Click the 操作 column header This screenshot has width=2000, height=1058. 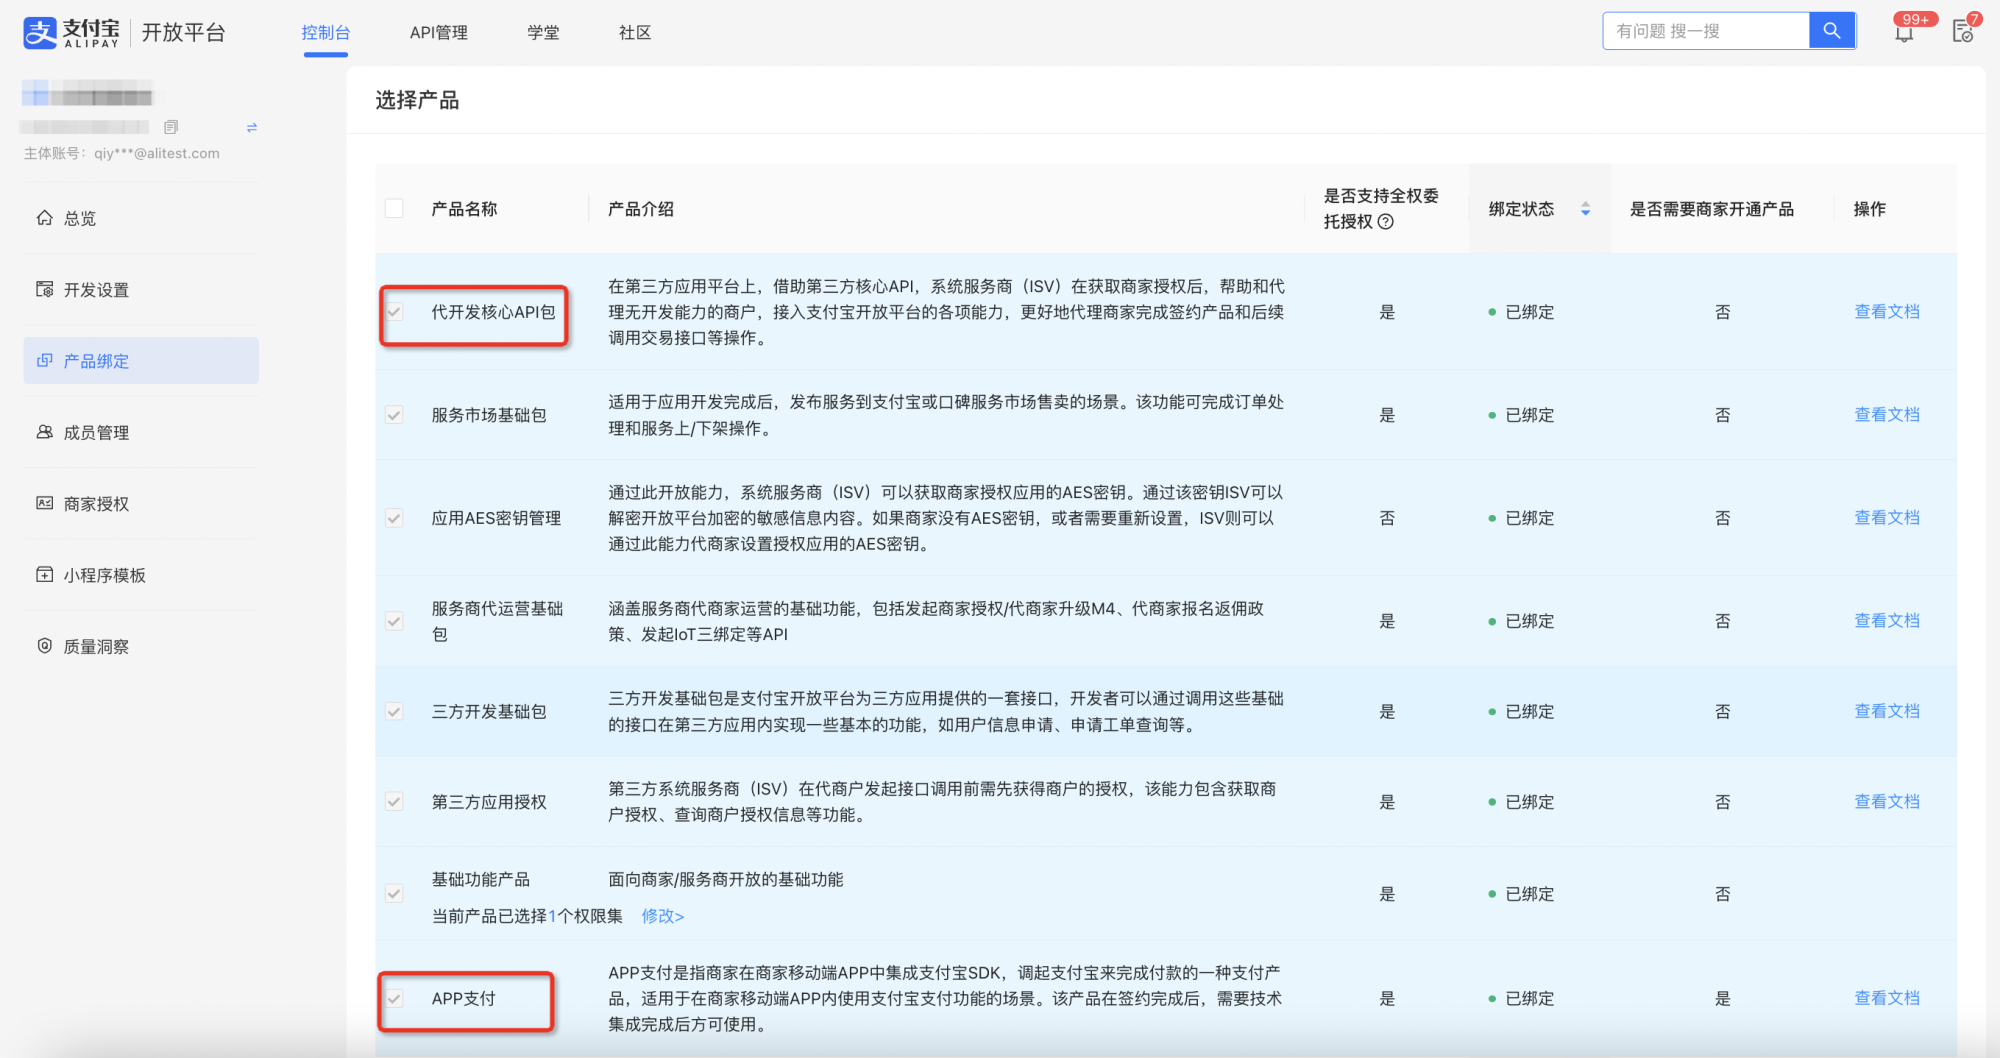point(1869,209)
